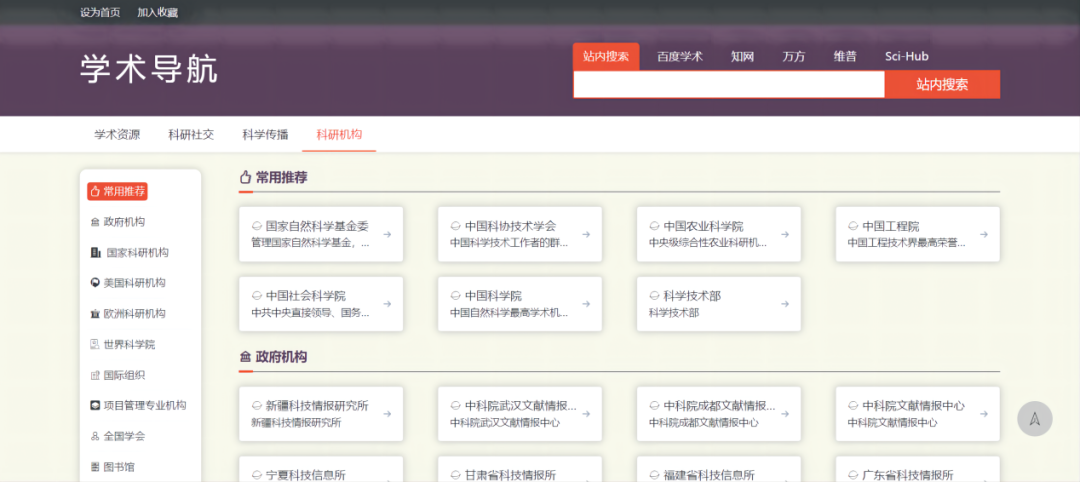Switch search engine to Sci-Hub
This screenshot has width=1080, height=482.
(x=906, y=56)
